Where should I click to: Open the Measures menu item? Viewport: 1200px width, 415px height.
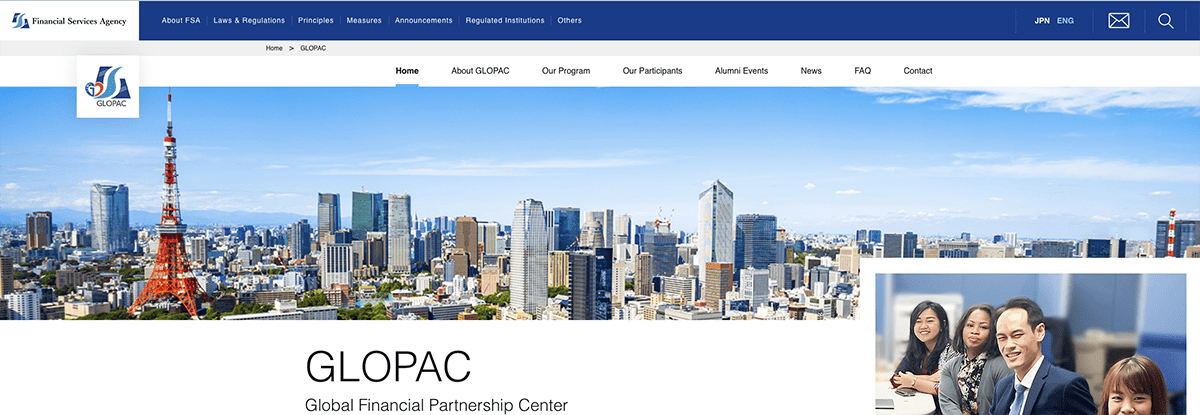[x=364, y=20]
